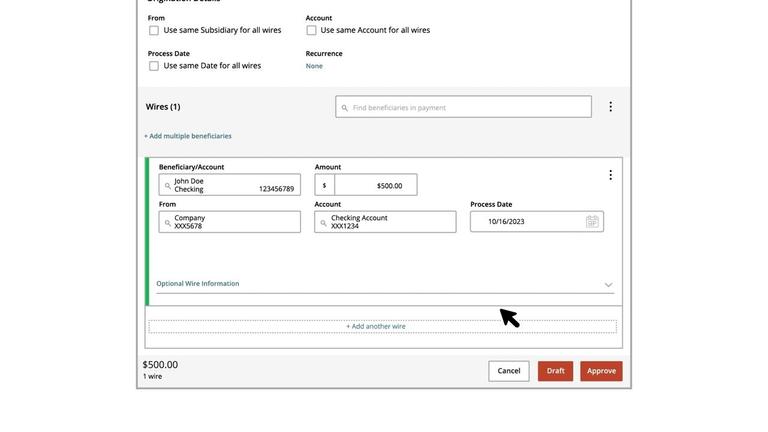The height and width of the screenshot is (432, 768).
Task: Open the wire entry three-dot menu
Action: 610,175
